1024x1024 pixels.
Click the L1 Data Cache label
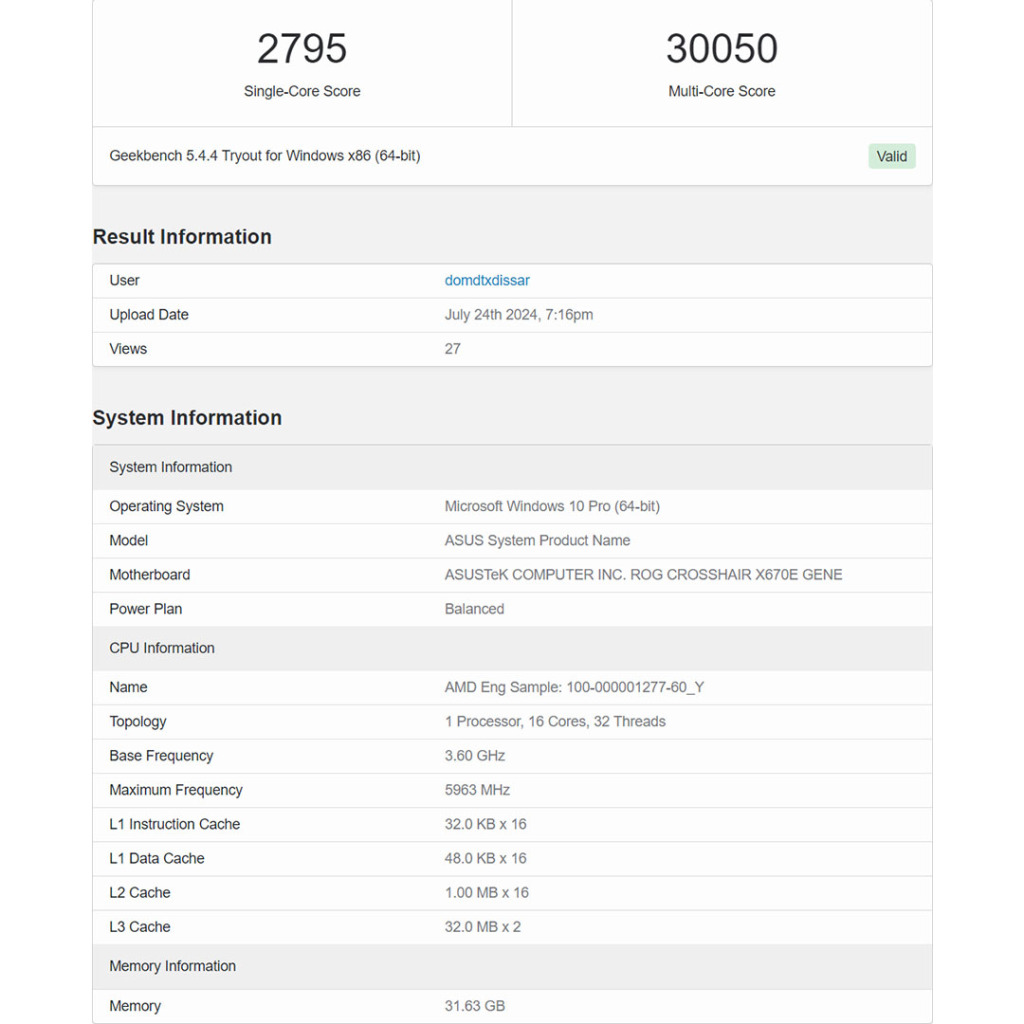click(x=157, y=858)
